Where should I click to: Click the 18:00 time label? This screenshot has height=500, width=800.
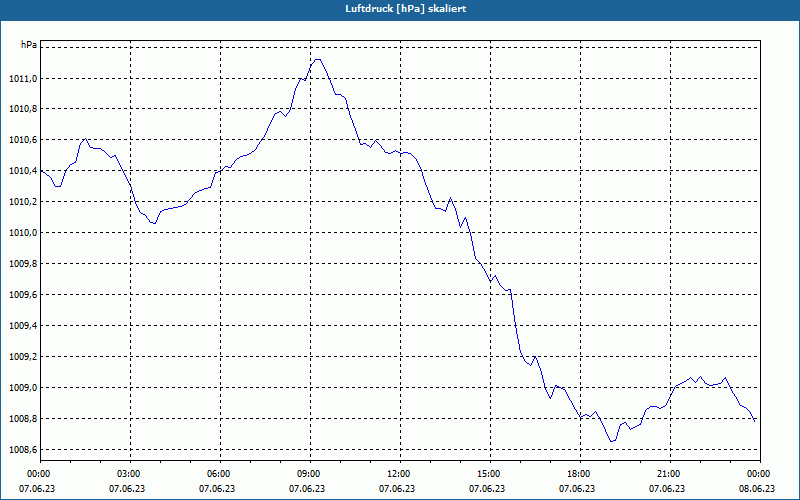[x=581, y=474]
